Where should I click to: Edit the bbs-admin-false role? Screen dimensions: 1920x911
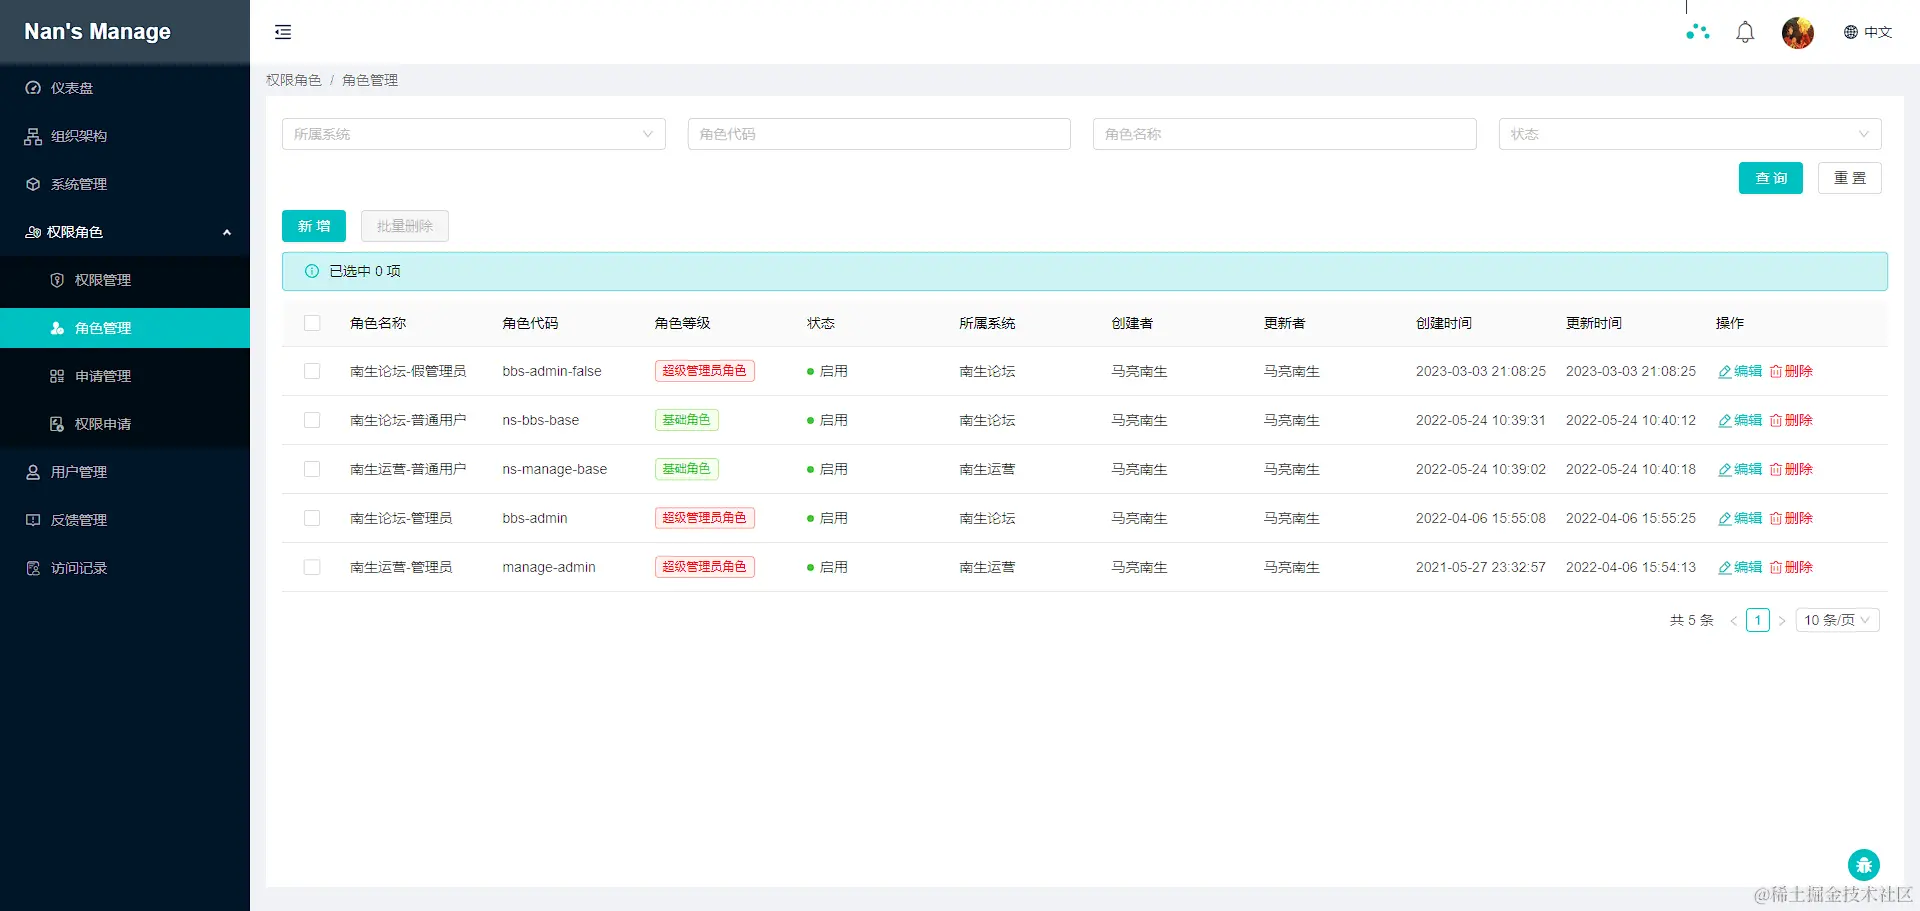coord(1740,371)
